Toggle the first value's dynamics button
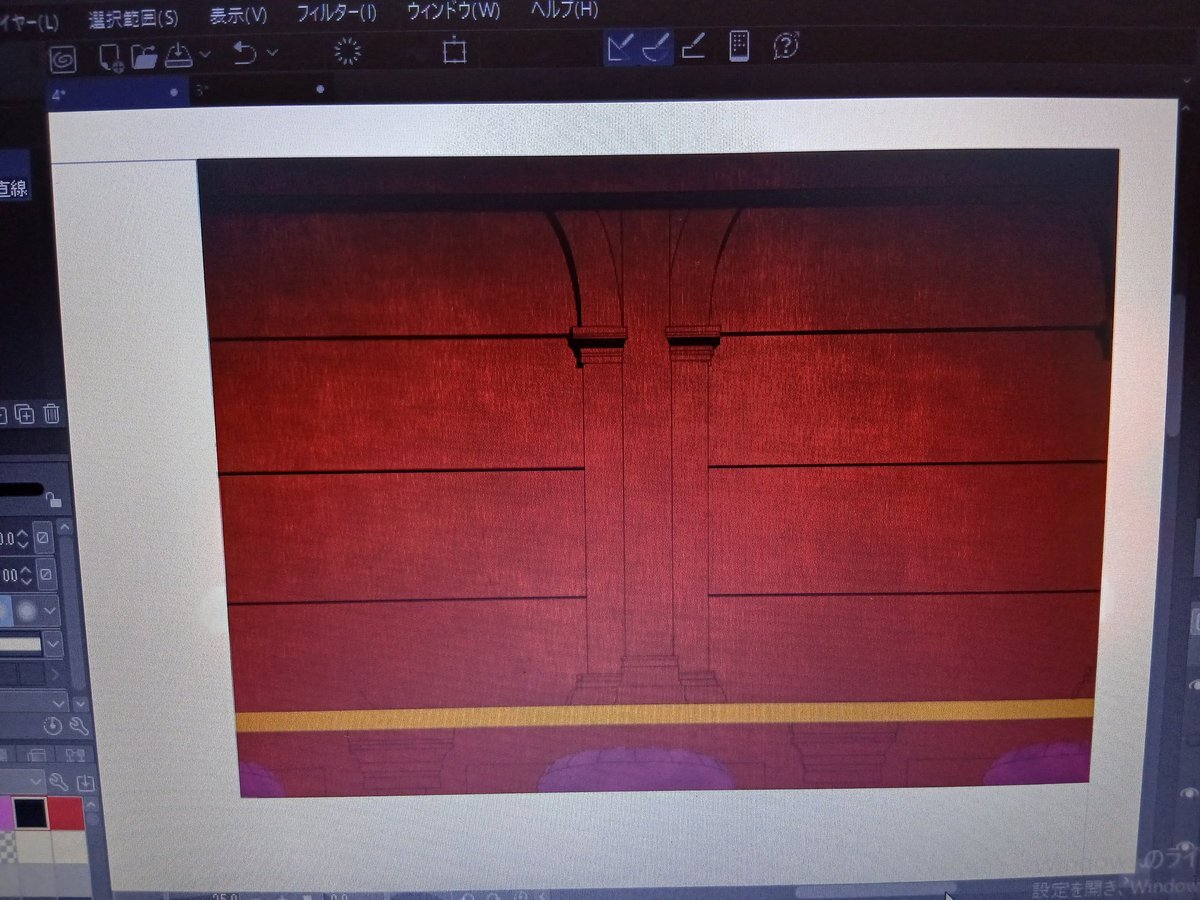Screen dimensions: 1200x900 43,539
